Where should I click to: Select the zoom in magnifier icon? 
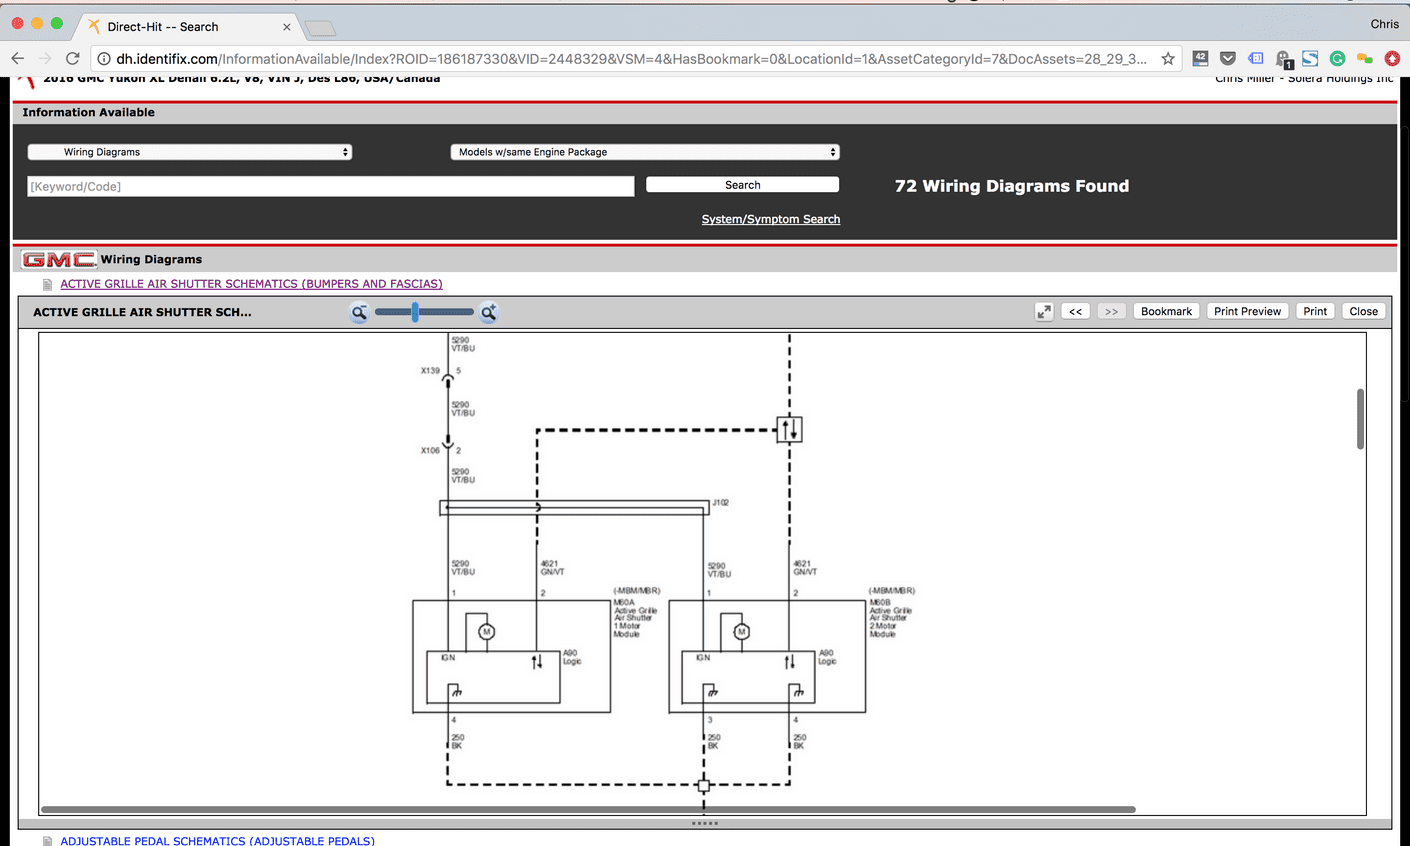coord(489,311)
